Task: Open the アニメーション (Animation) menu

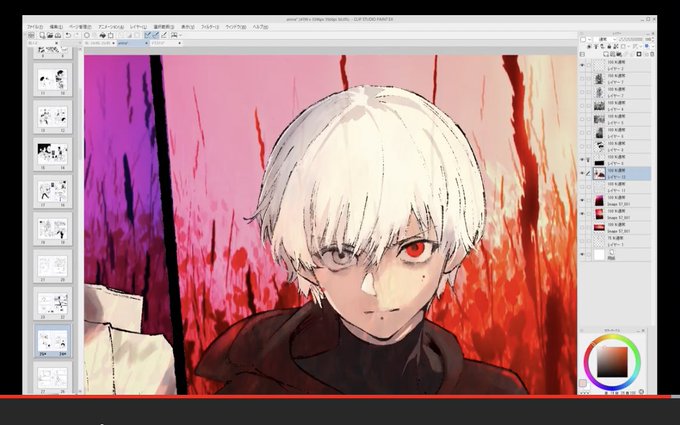Action: pos(111,27)
